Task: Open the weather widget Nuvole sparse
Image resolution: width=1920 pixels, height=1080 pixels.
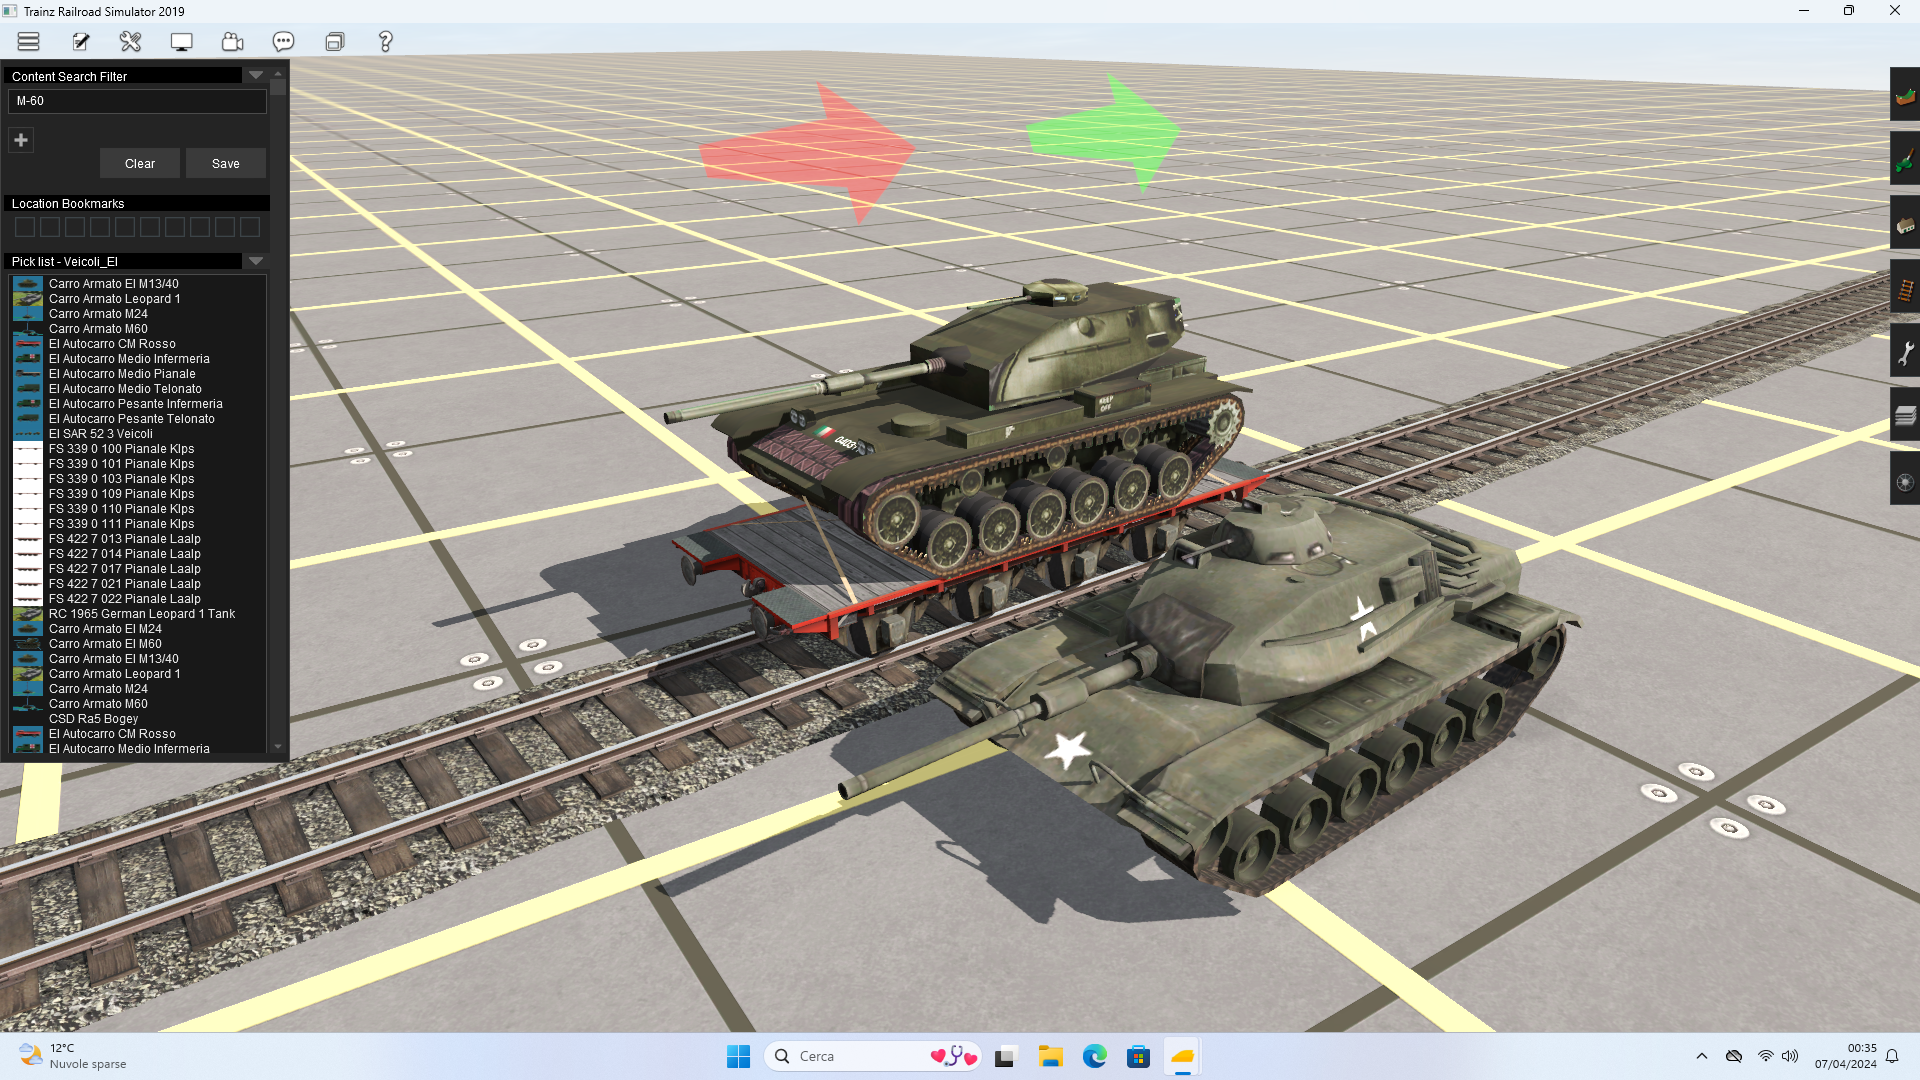Action: (73, 1056)
